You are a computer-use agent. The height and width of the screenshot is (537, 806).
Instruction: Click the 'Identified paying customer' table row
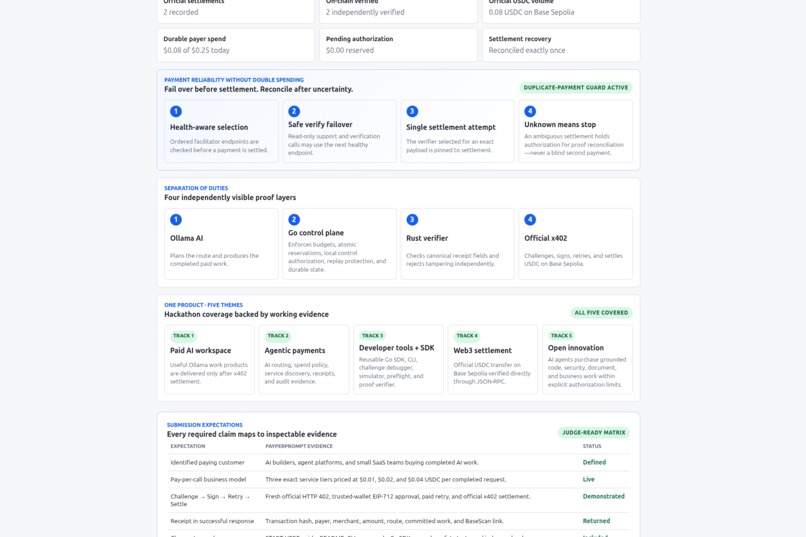click(398, 462)
